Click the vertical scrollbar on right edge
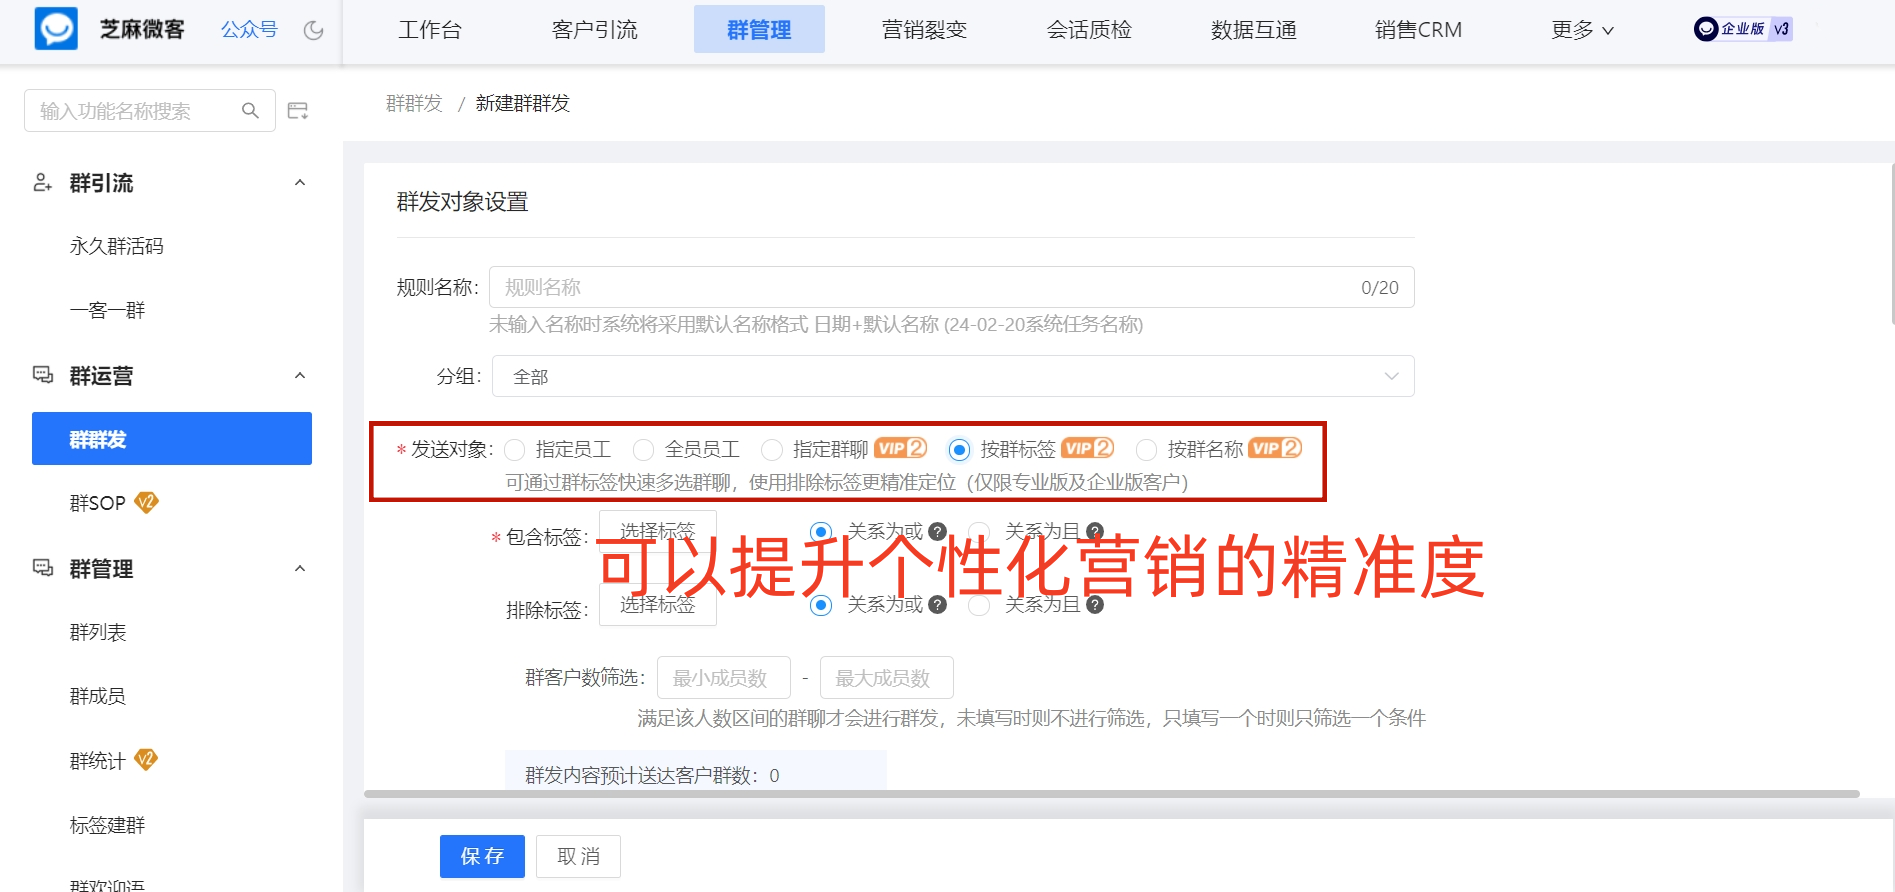Screen dimensions: 1895x892 pyautogui.click(x=1891, y=243)
